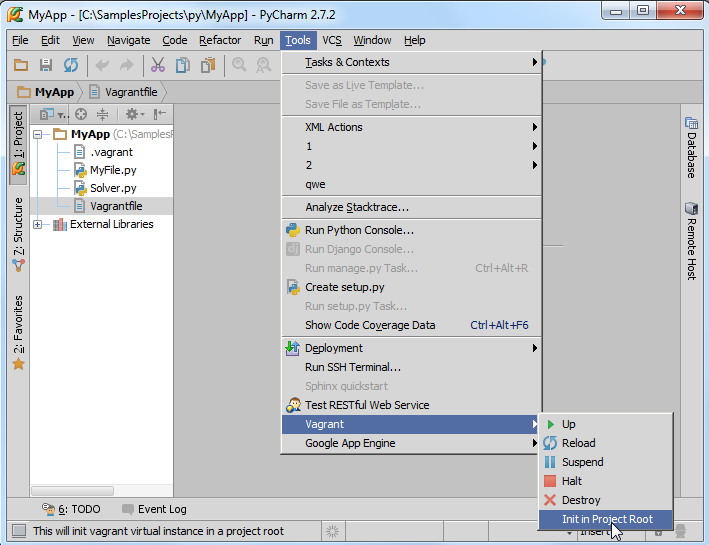709x545 pixels.
Task: Select Halt in Vagrant submenu
Action: tap(605, 481)
